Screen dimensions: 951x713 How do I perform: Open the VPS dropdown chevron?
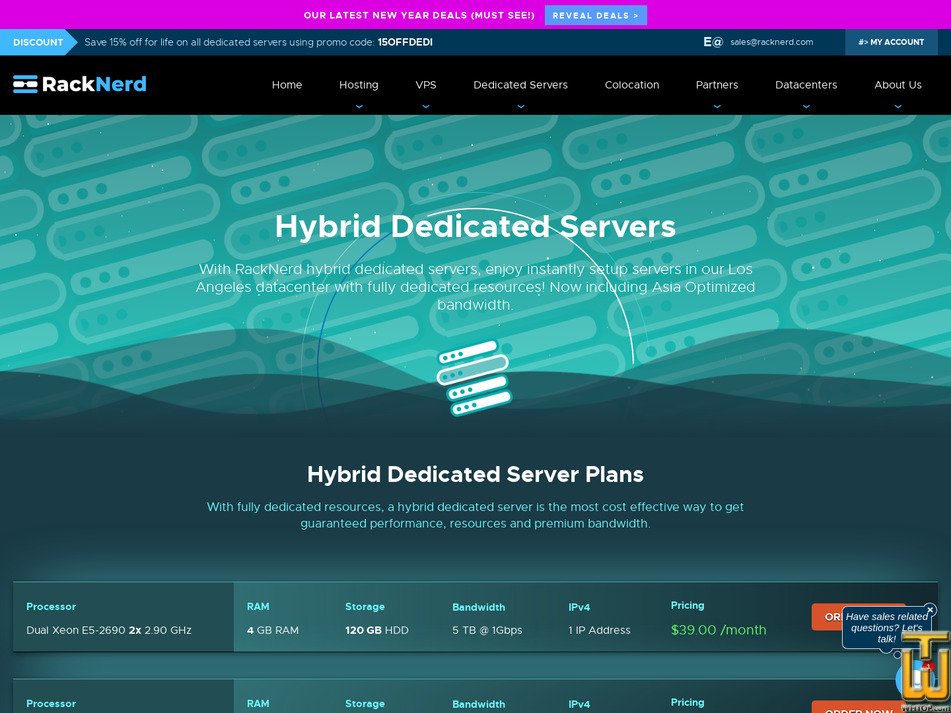coord(426,105)
